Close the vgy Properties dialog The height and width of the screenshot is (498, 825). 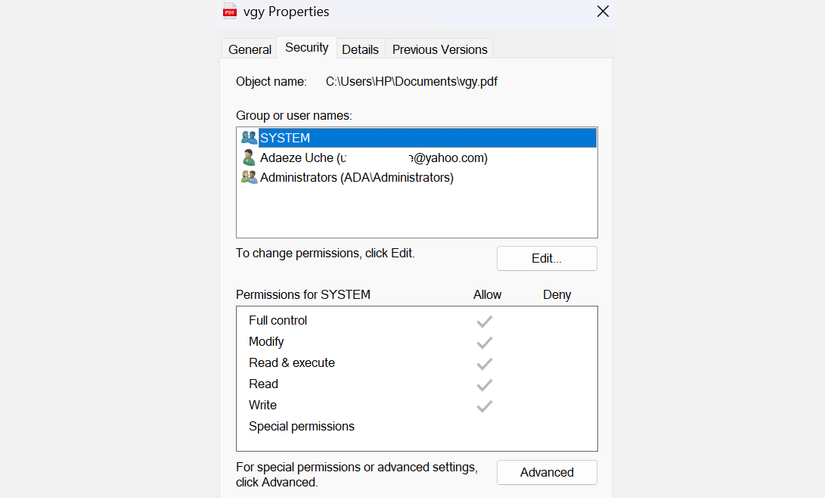(x=602, y=12)
